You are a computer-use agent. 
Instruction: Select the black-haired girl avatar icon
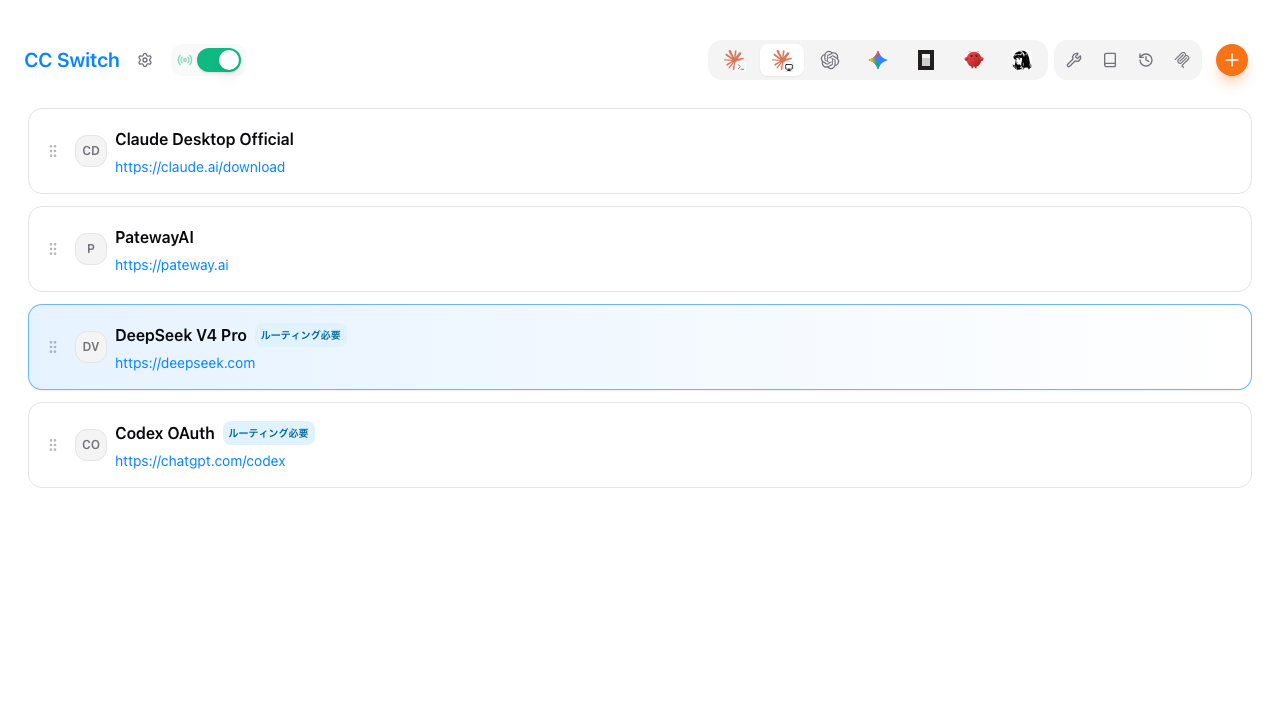click(1021, 60)
